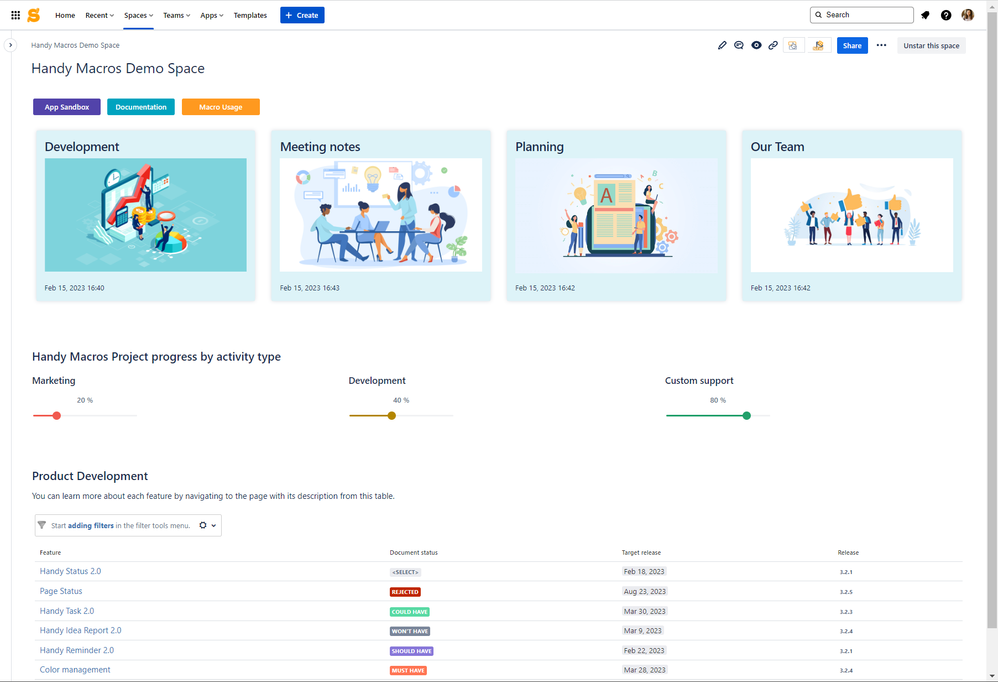
Task: Click the Custom support 80% slider handle
Action: click(747, 415)
